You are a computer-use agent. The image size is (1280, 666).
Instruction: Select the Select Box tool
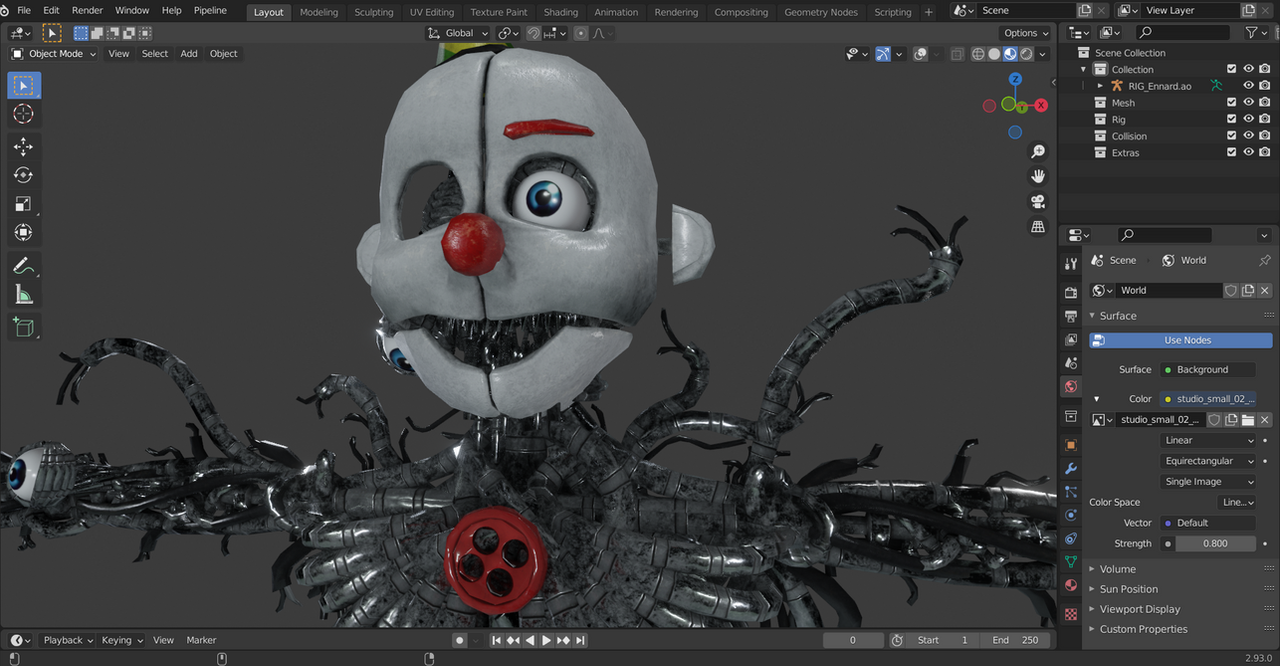24,86
